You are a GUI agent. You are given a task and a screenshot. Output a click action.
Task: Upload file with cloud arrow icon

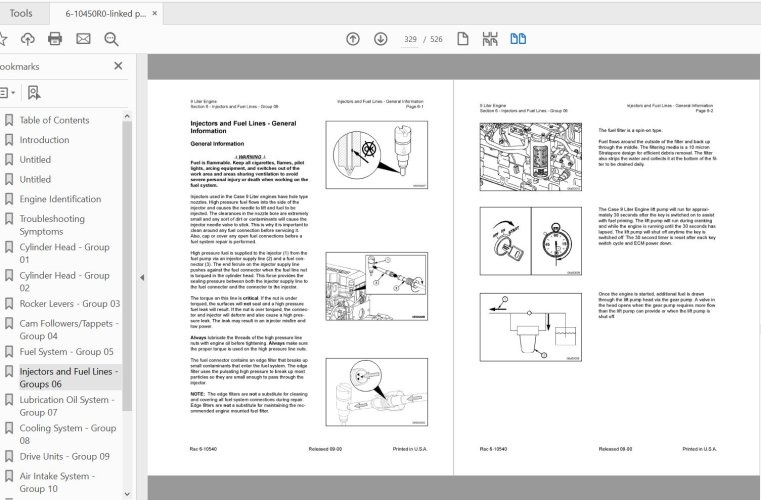click(28, 39)
